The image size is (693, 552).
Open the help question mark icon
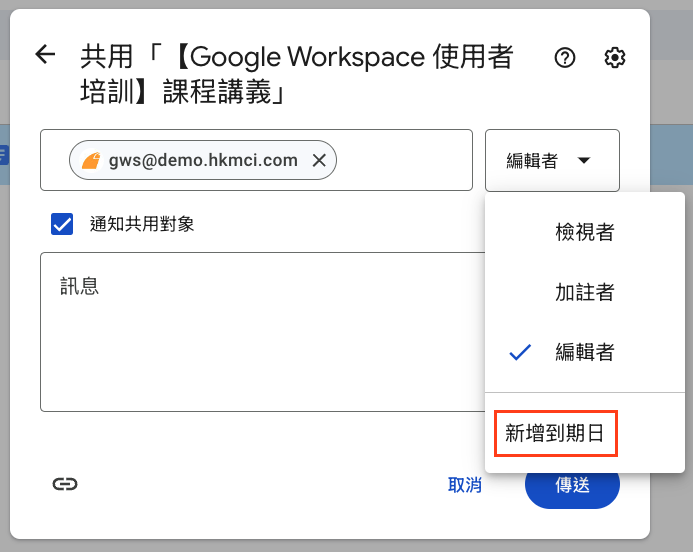(x=565, y=57)
